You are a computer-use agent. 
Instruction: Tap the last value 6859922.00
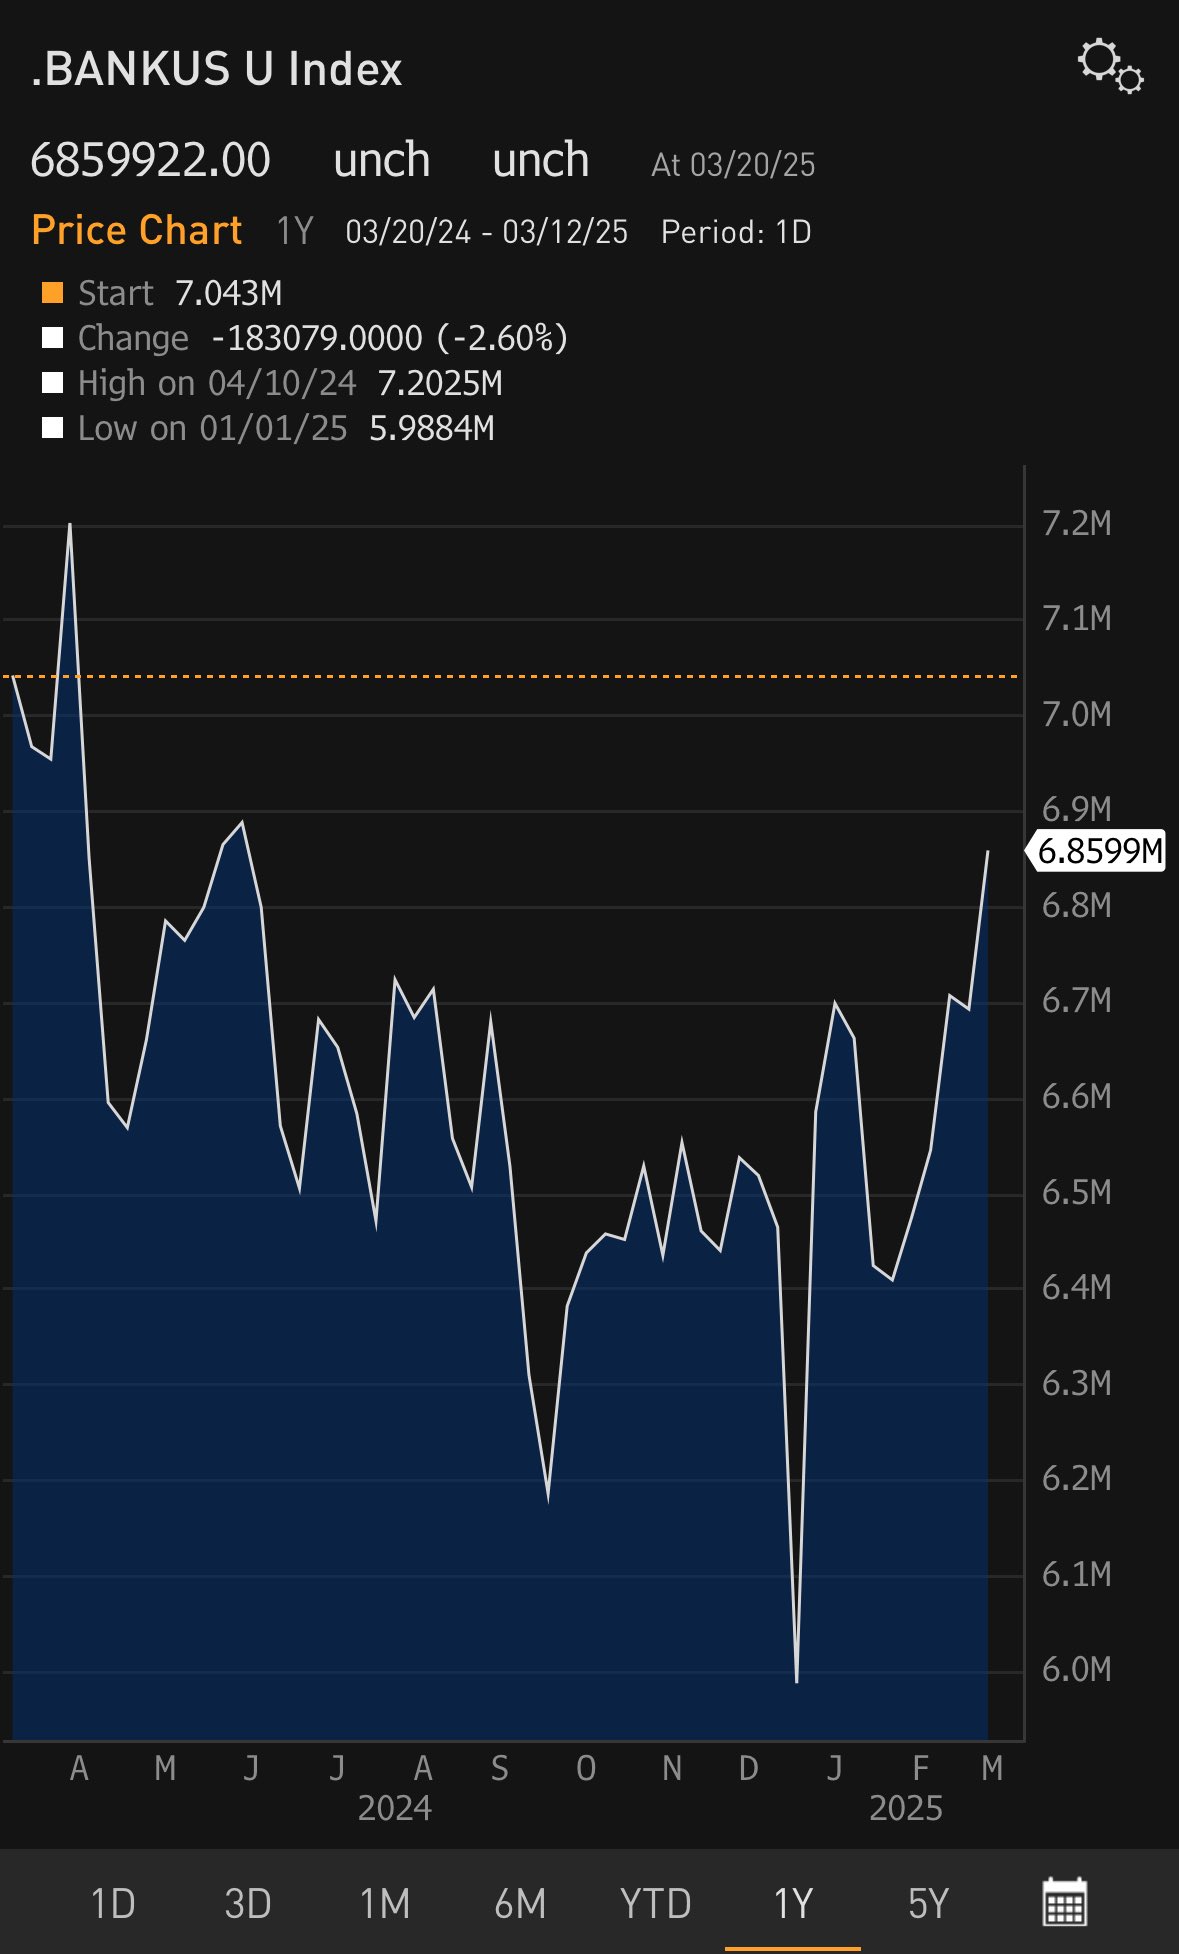150,160
